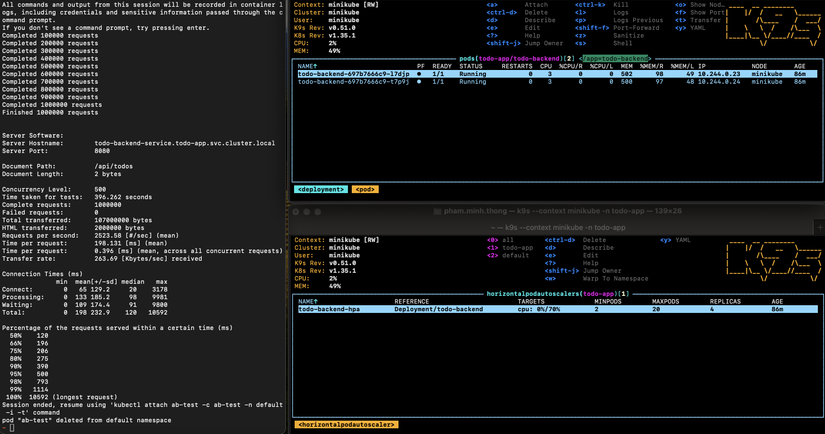Select pod todo-backend-697b7666c9-t7p9j
Image resolution: width=825 pixels, height=434 pixels.
pos(354,82)
